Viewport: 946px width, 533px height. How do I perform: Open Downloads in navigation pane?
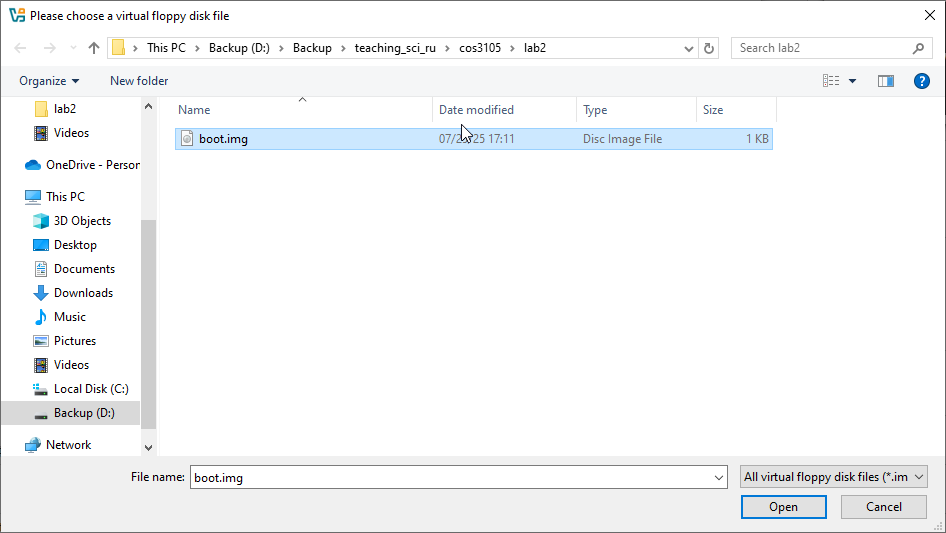[83, 293]
